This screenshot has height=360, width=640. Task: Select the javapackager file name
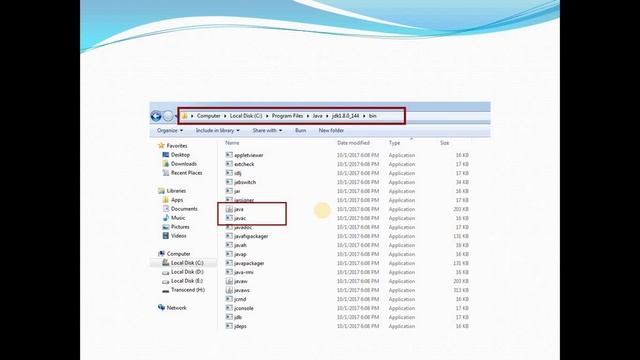point(249,263)
